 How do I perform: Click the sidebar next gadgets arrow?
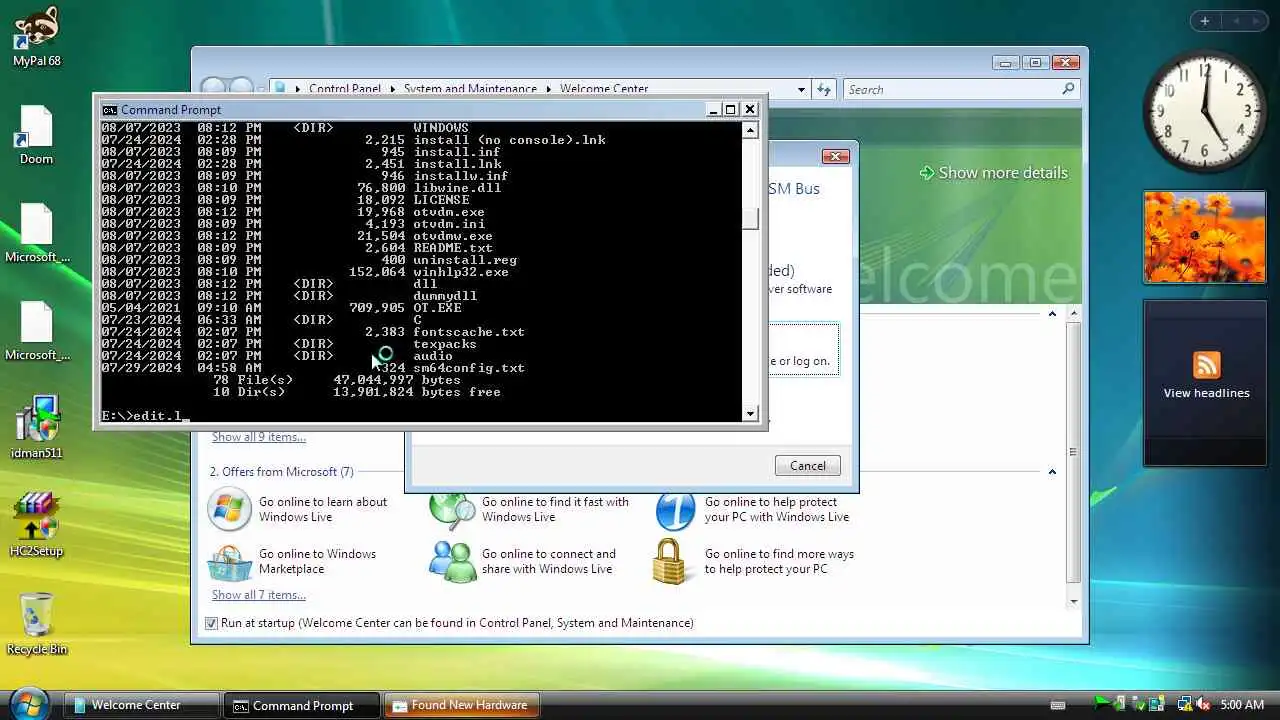pyautogui.click(x=1259, y=21)
